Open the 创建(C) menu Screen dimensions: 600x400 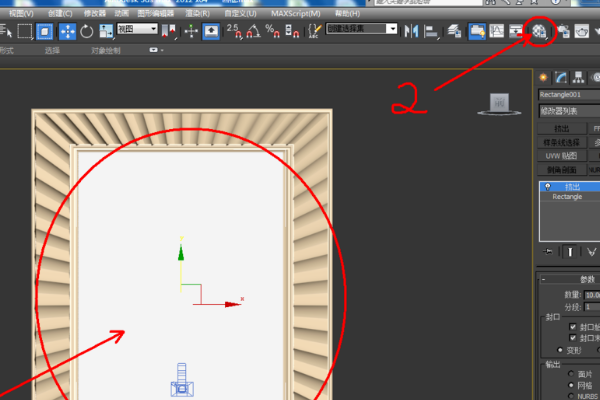tap(60, 14)
